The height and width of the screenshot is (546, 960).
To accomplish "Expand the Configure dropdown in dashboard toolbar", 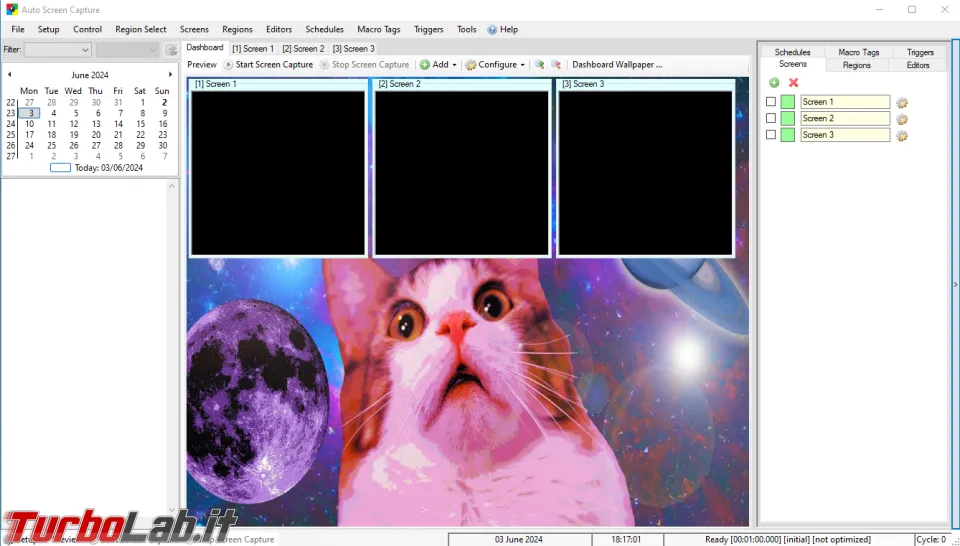I will (522, 65).
